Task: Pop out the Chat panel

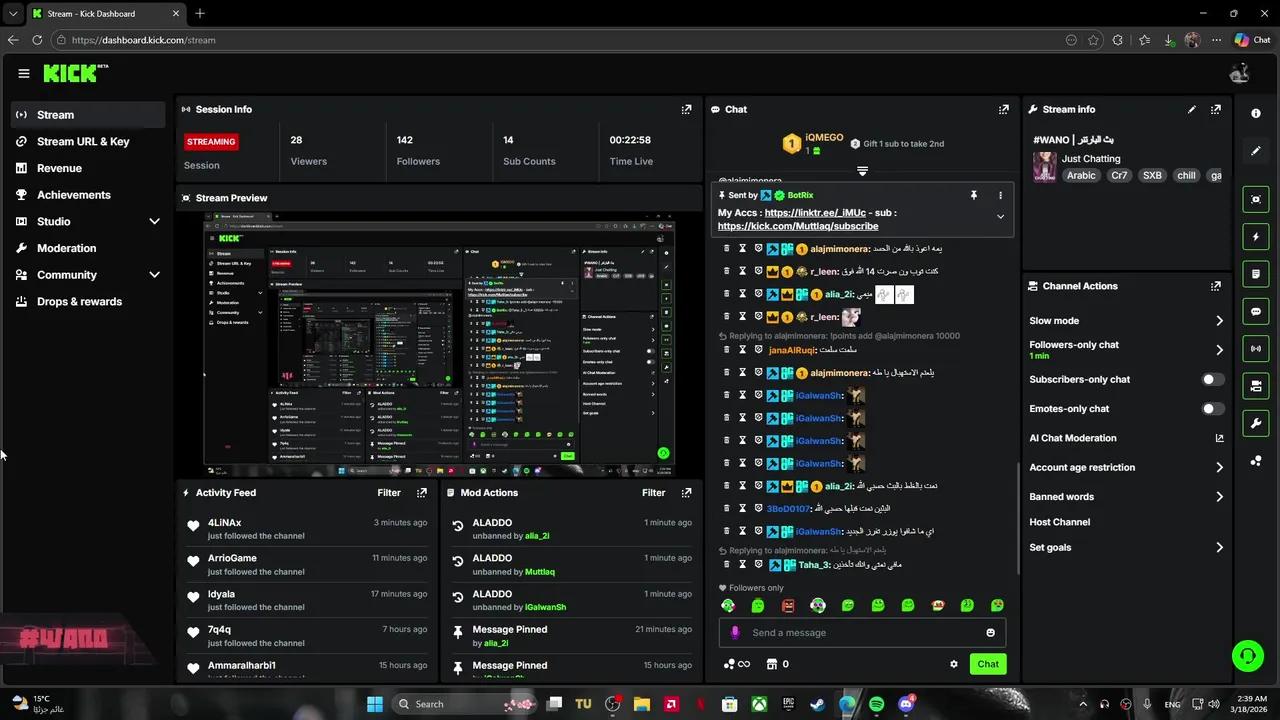Action: [x=1004, y=109]
